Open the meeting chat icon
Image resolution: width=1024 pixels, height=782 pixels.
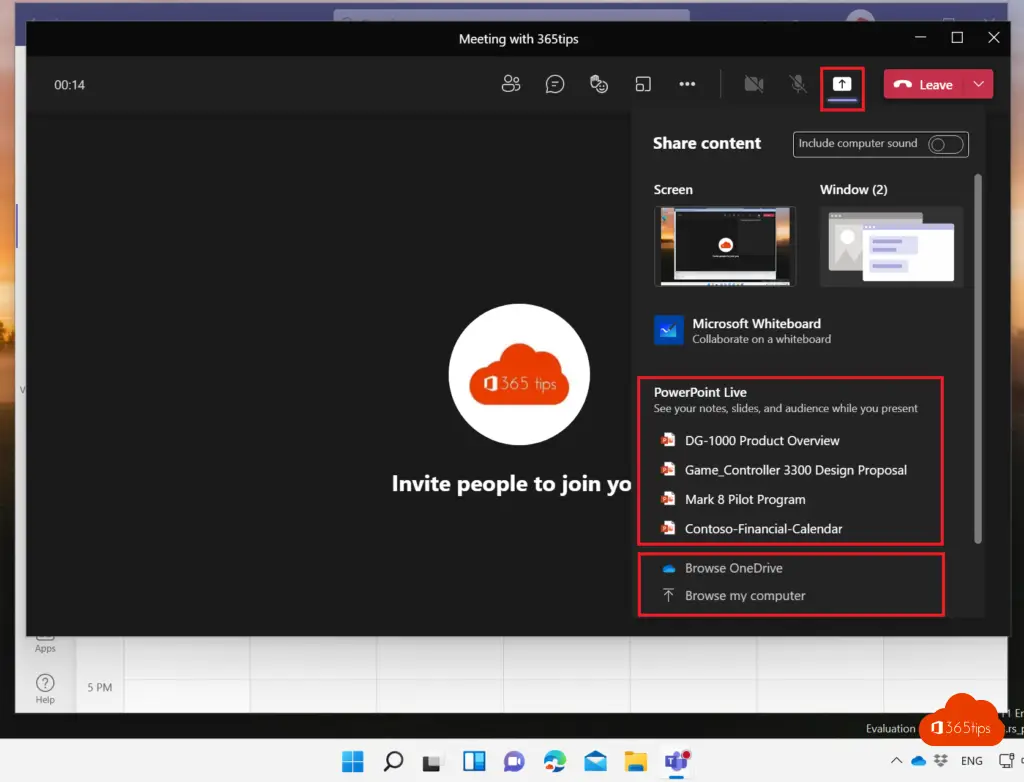[554, 84]
